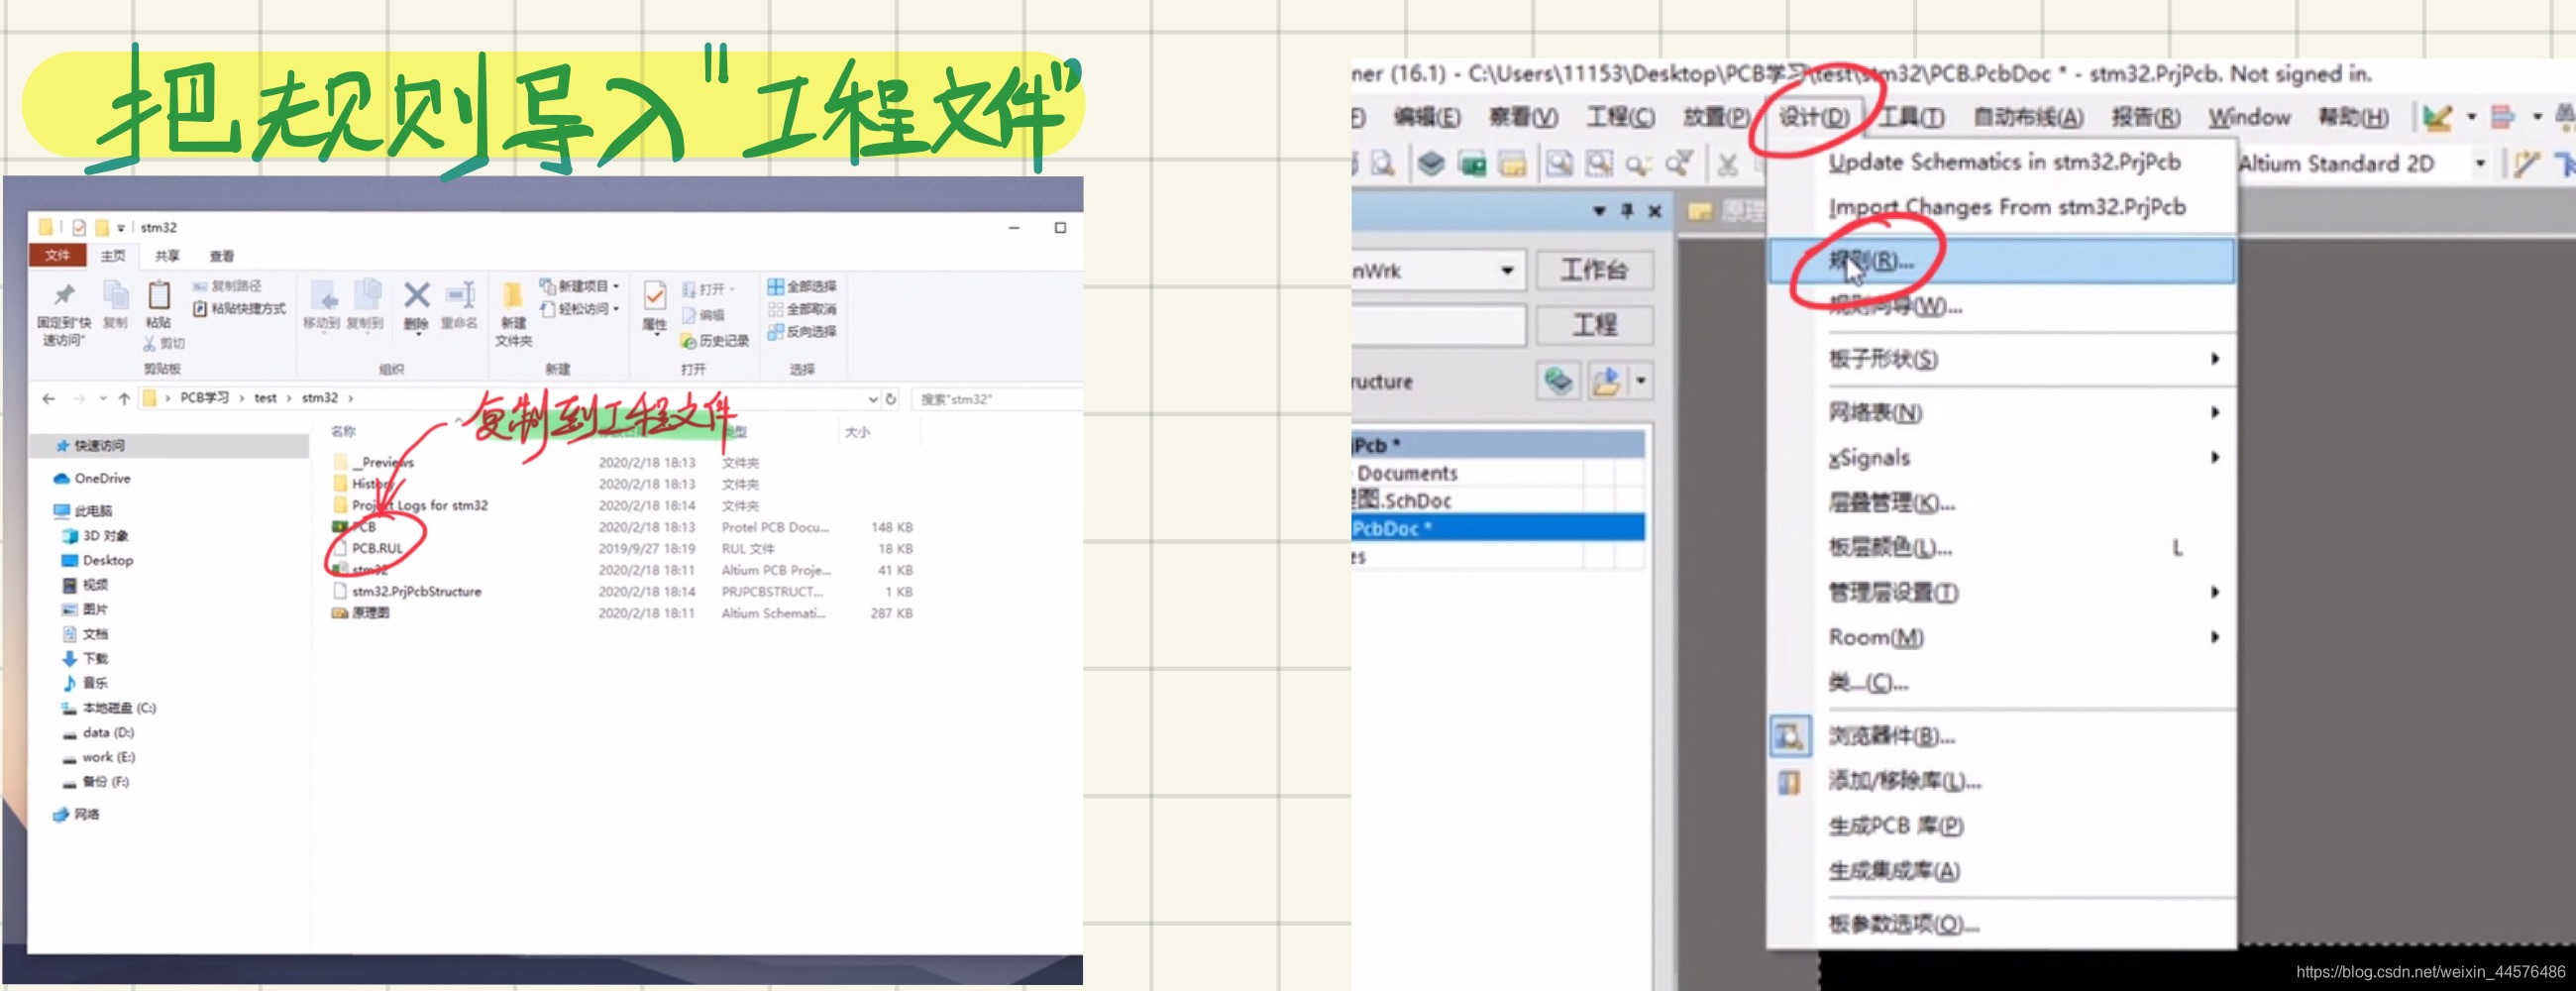
Task: Click Pin to Quick access in Explorer ribbon
Action: 63,313
